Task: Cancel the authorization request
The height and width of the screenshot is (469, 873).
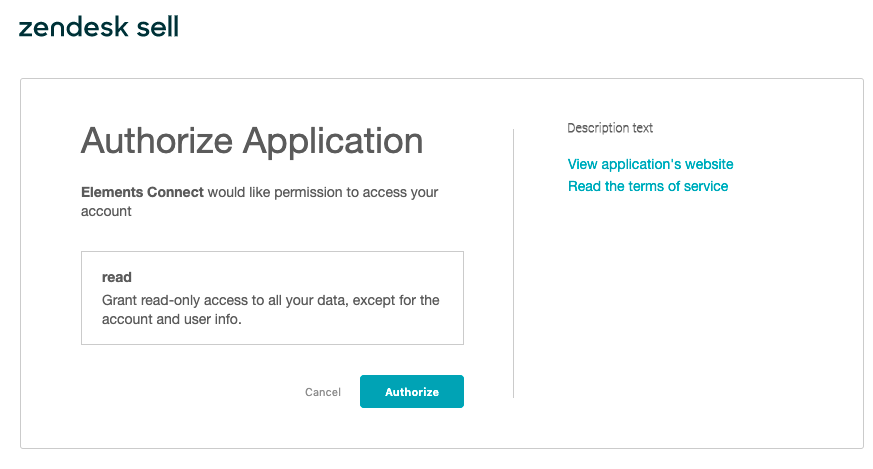Action: pos(322,393)
